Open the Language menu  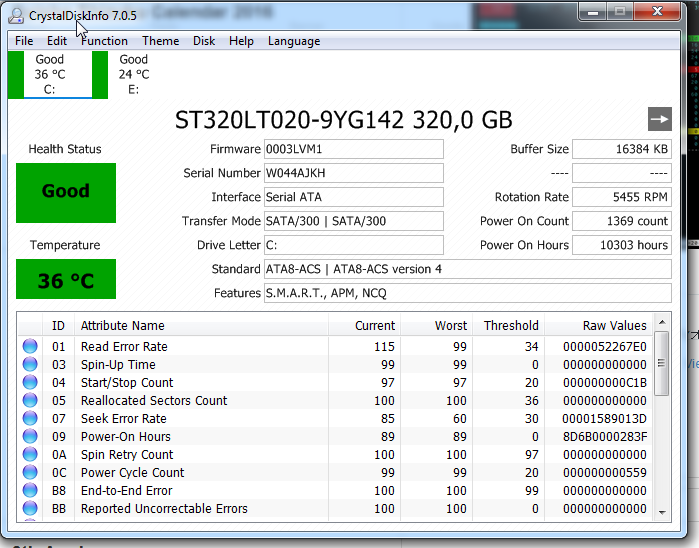293,41
